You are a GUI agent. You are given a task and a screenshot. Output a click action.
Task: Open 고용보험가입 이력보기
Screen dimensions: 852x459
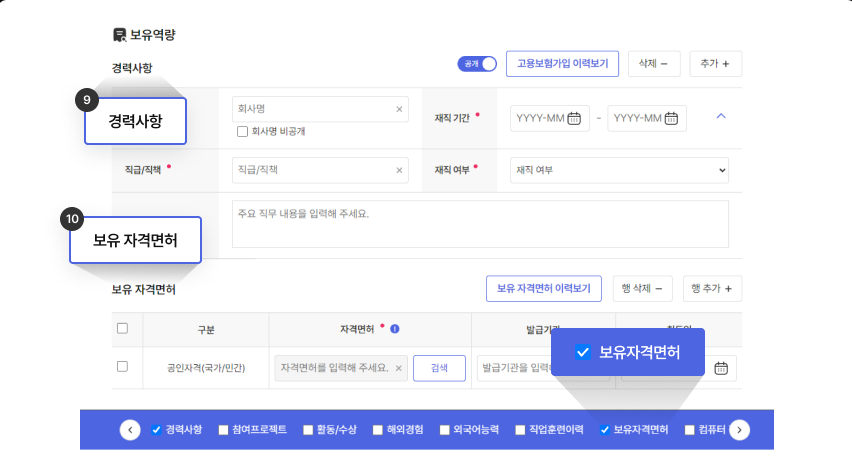click(x=562, y=64)
